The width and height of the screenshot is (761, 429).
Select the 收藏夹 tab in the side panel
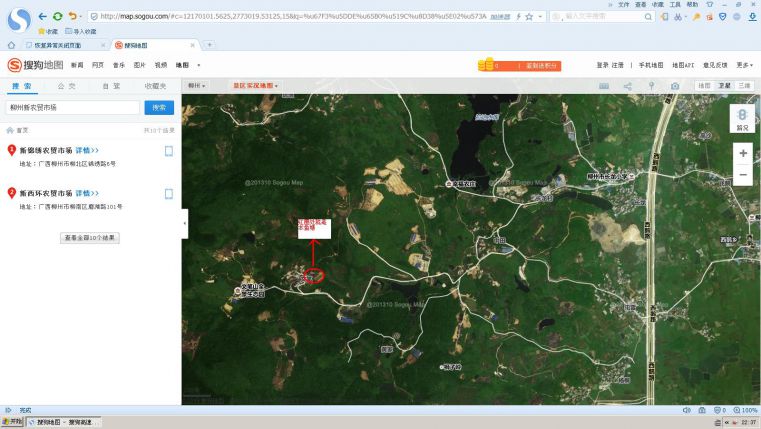tap(155, 86)
